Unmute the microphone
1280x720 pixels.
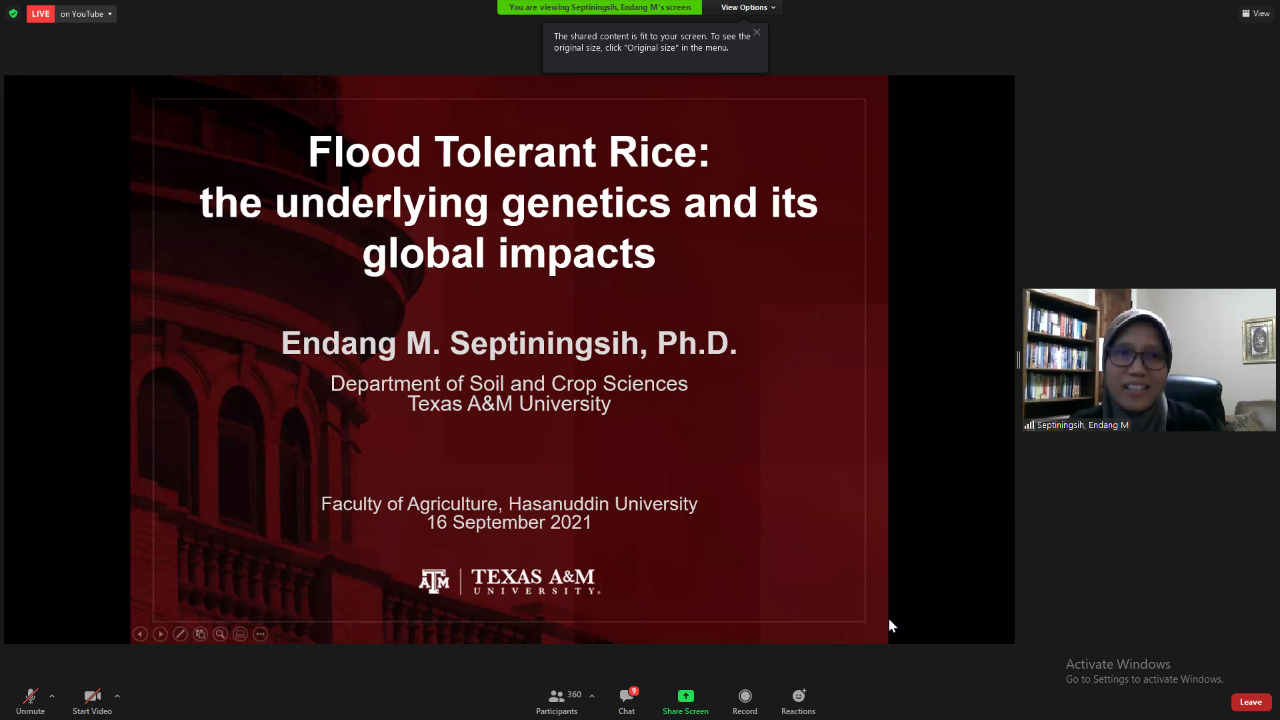(x=30, y=701)
